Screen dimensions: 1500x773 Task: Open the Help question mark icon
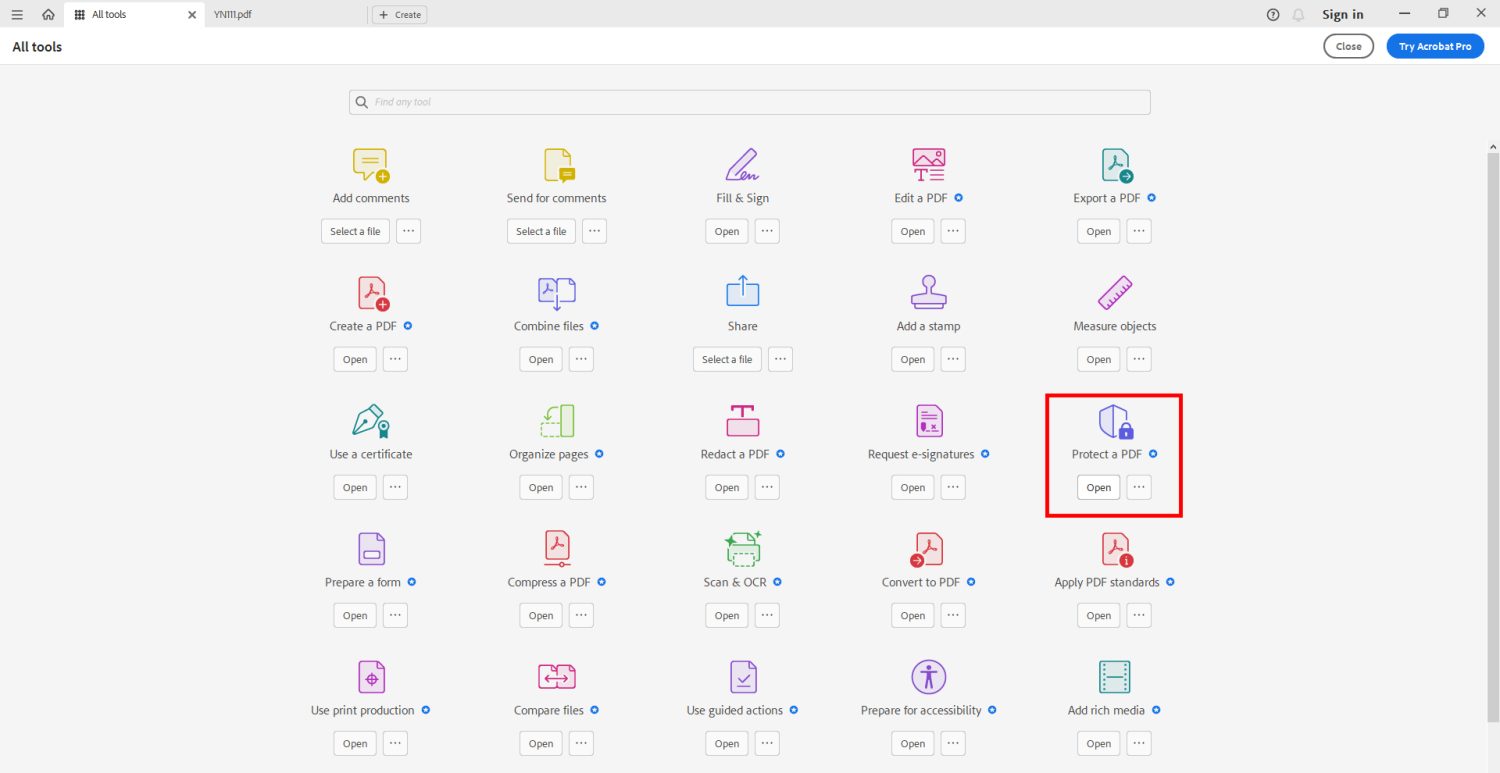click(x=1273, y=15)
